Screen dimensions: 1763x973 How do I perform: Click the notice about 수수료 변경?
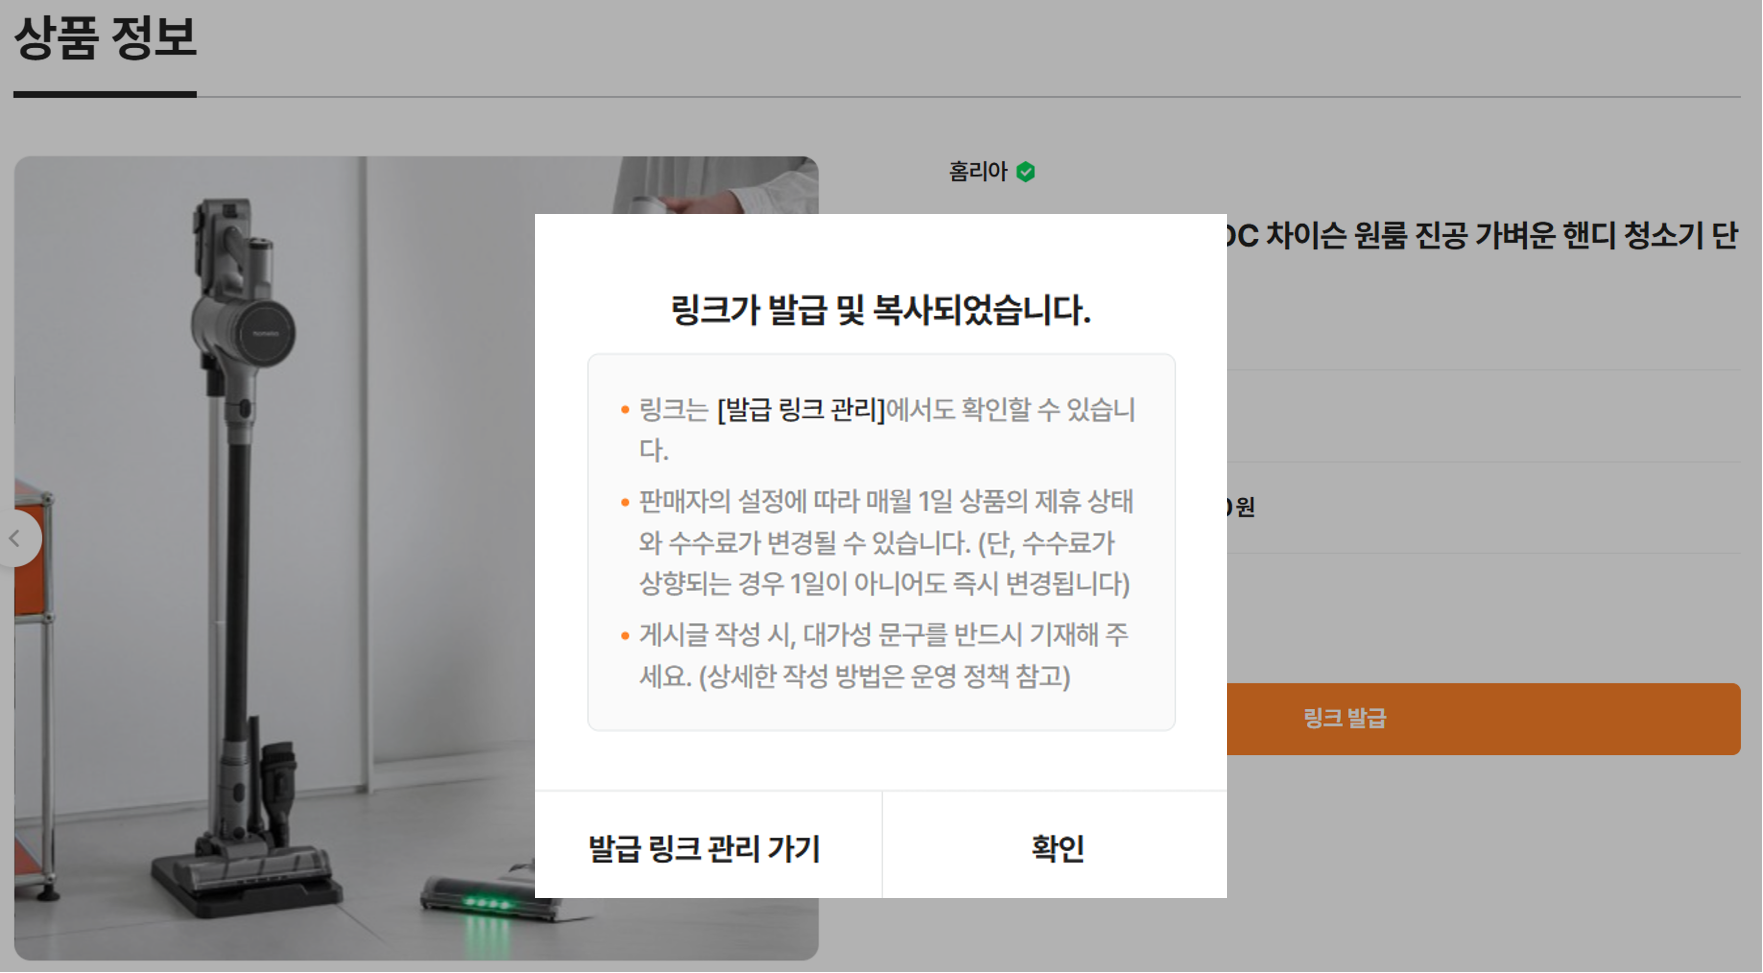click(x=885, y=543)
